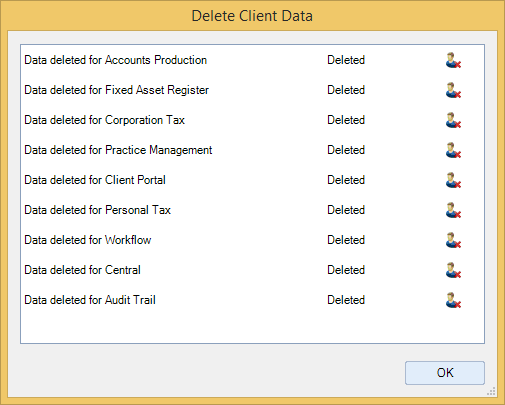Image resolution: width=505 pixels, height=405 pixels.
Task: Select 'Data deleted for Corporation Tax' text
Action: (x=105, y=120)
